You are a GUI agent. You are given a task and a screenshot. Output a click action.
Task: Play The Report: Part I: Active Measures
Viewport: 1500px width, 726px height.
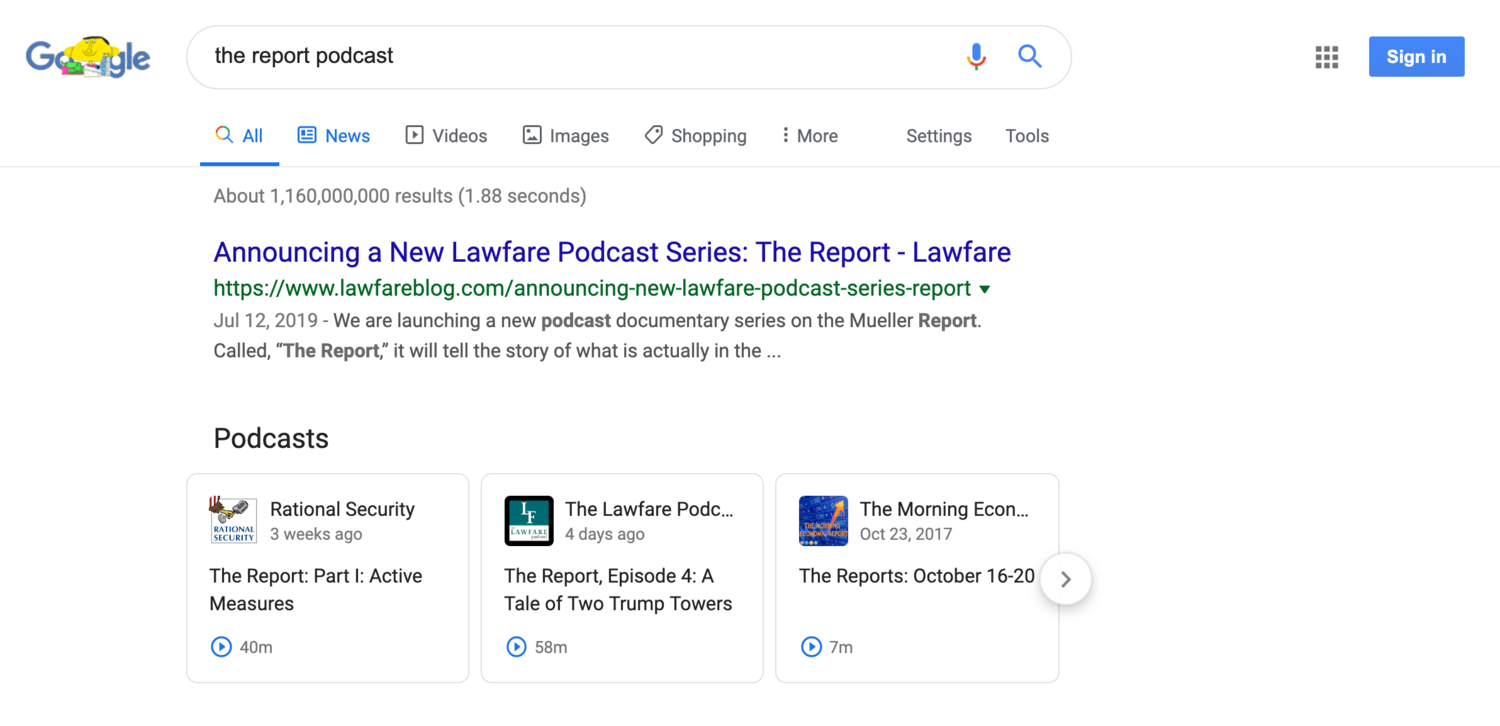(221, 647)
